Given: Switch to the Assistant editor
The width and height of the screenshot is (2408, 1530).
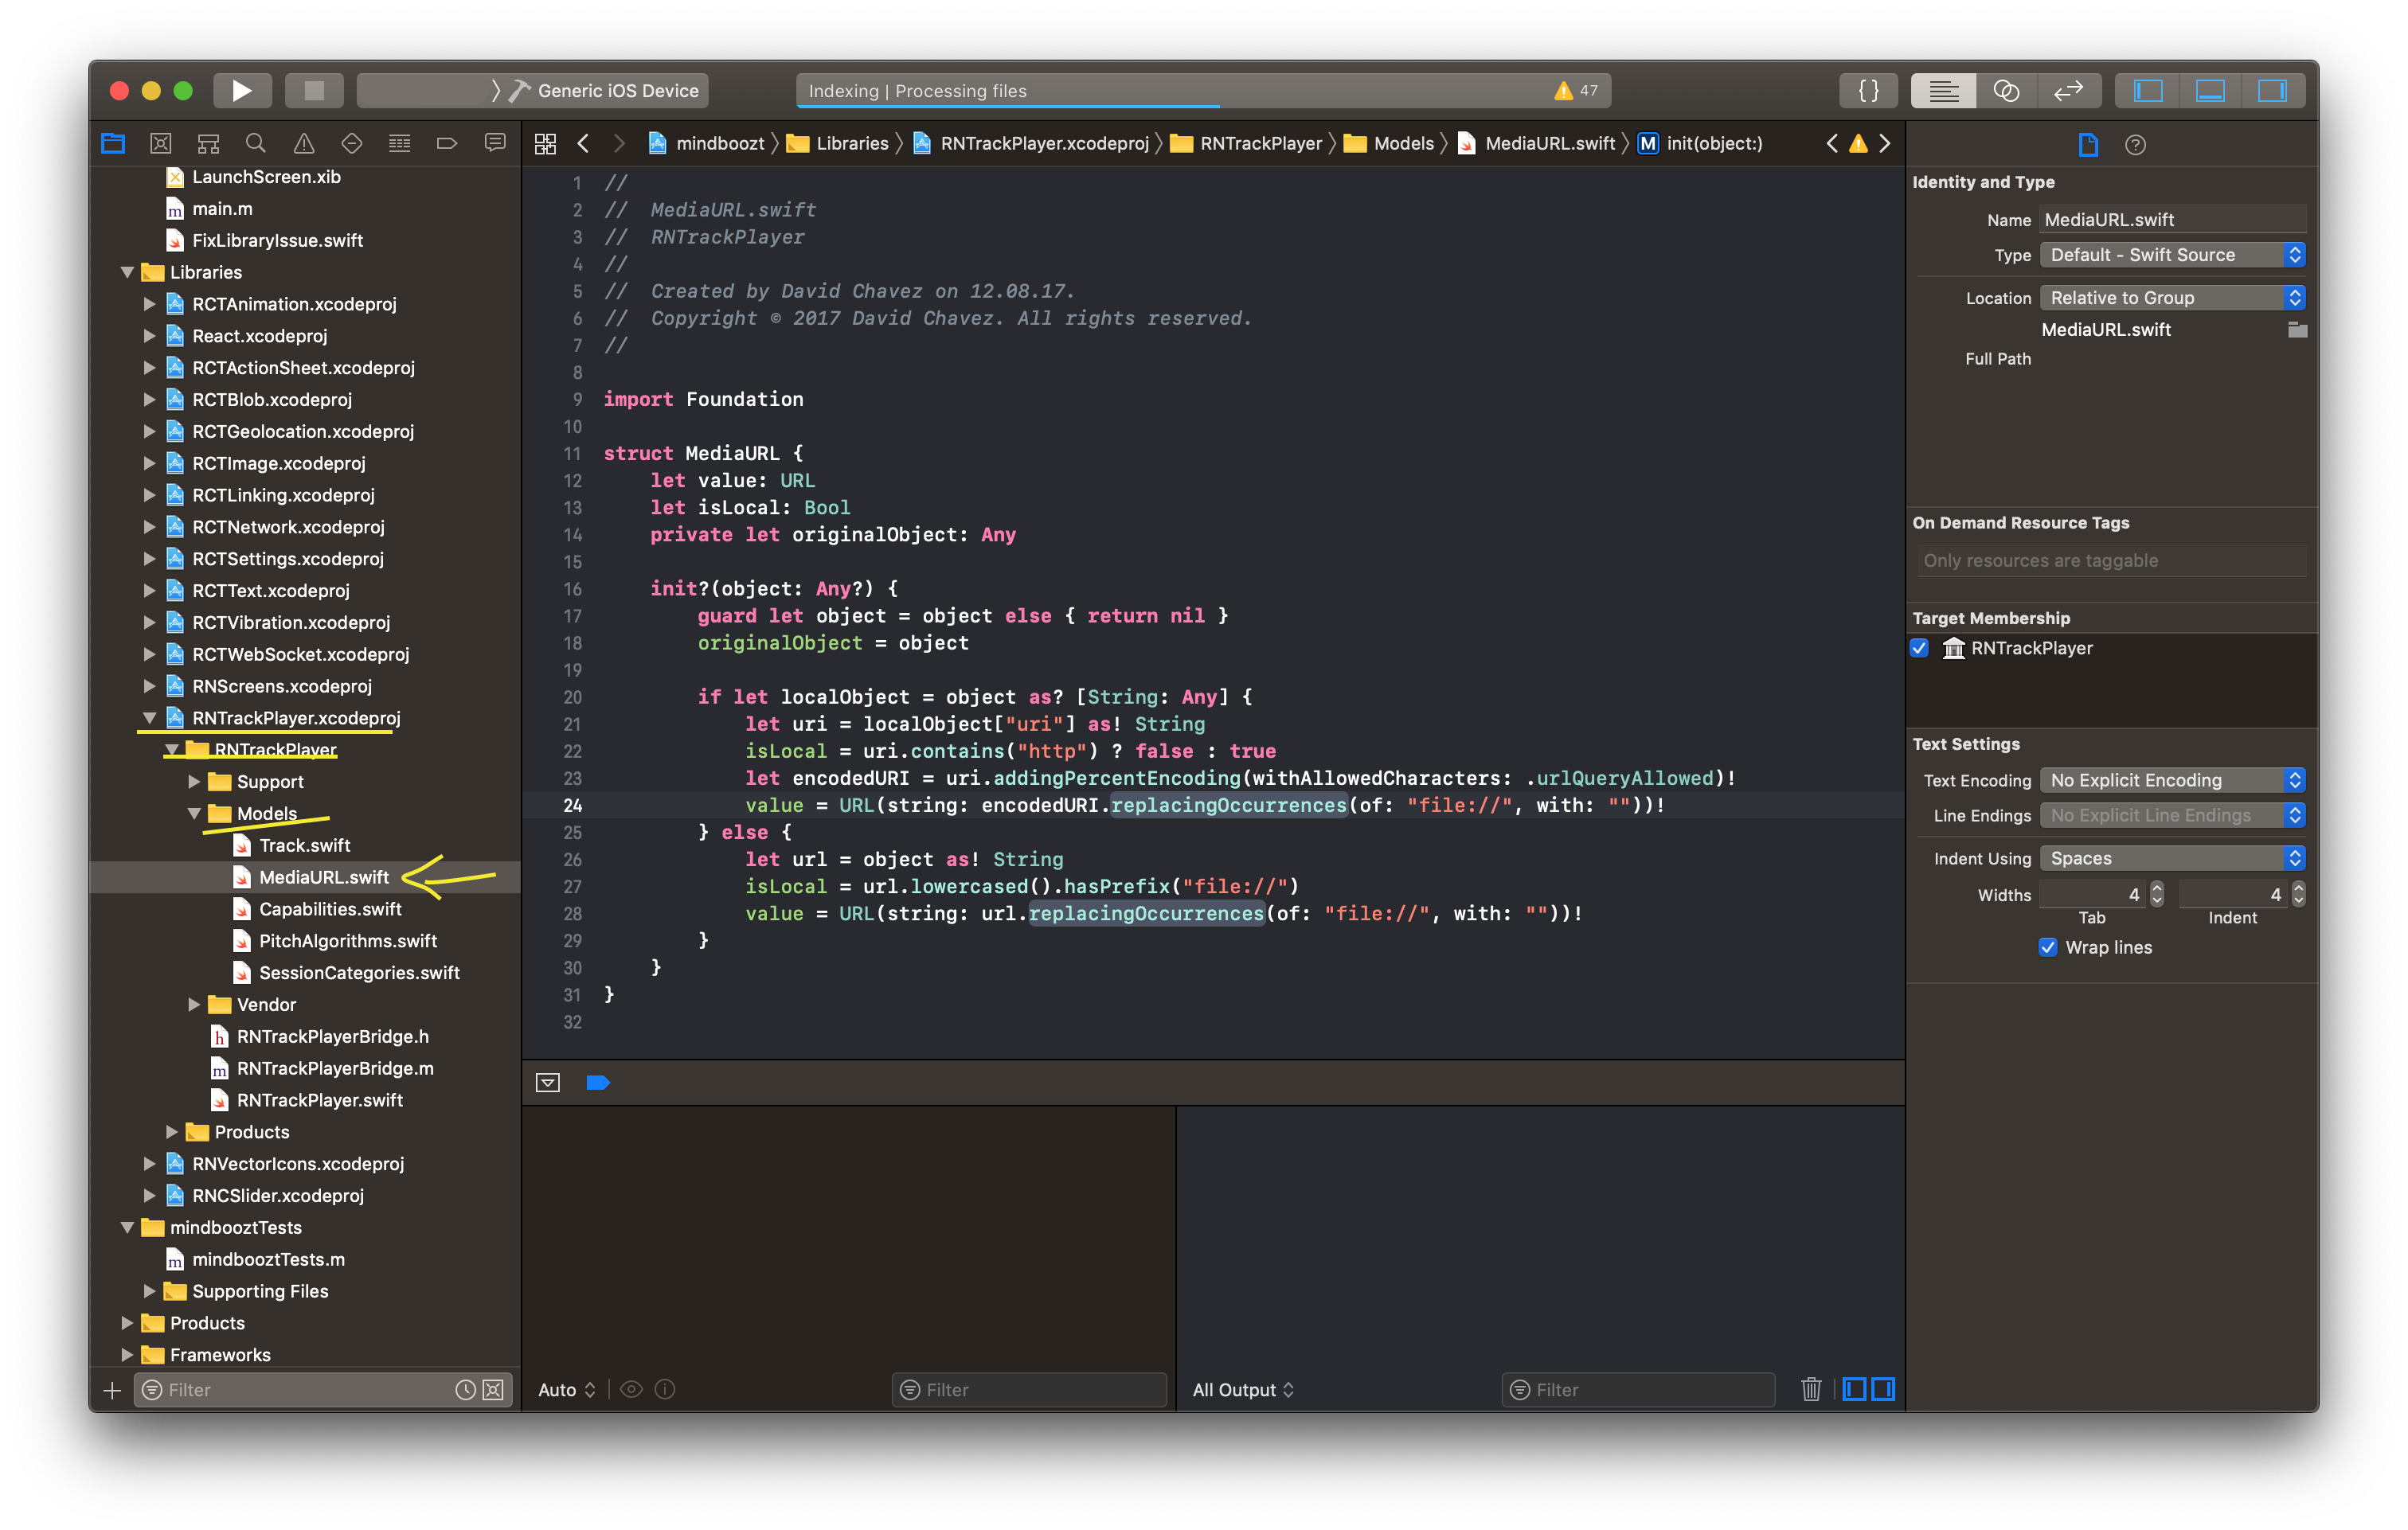Looking at the screenshot, I should [2008, 90].
